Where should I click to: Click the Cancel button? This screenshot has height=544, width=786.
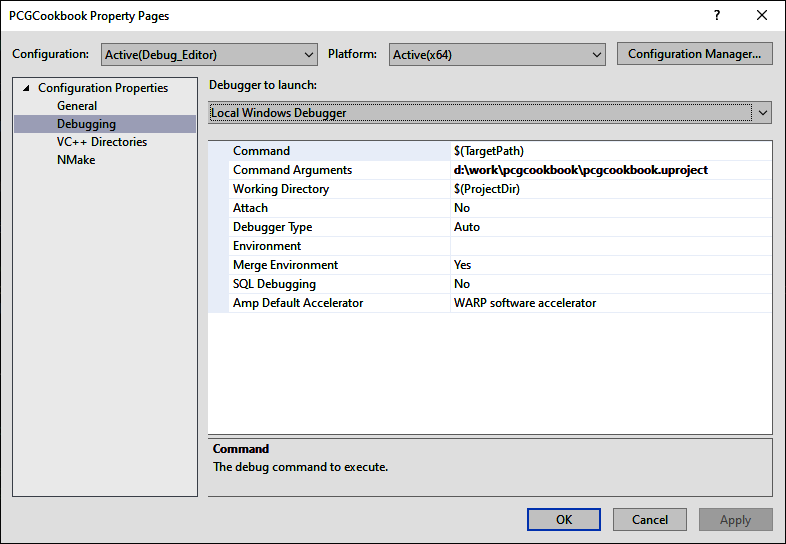coord(650,519)
